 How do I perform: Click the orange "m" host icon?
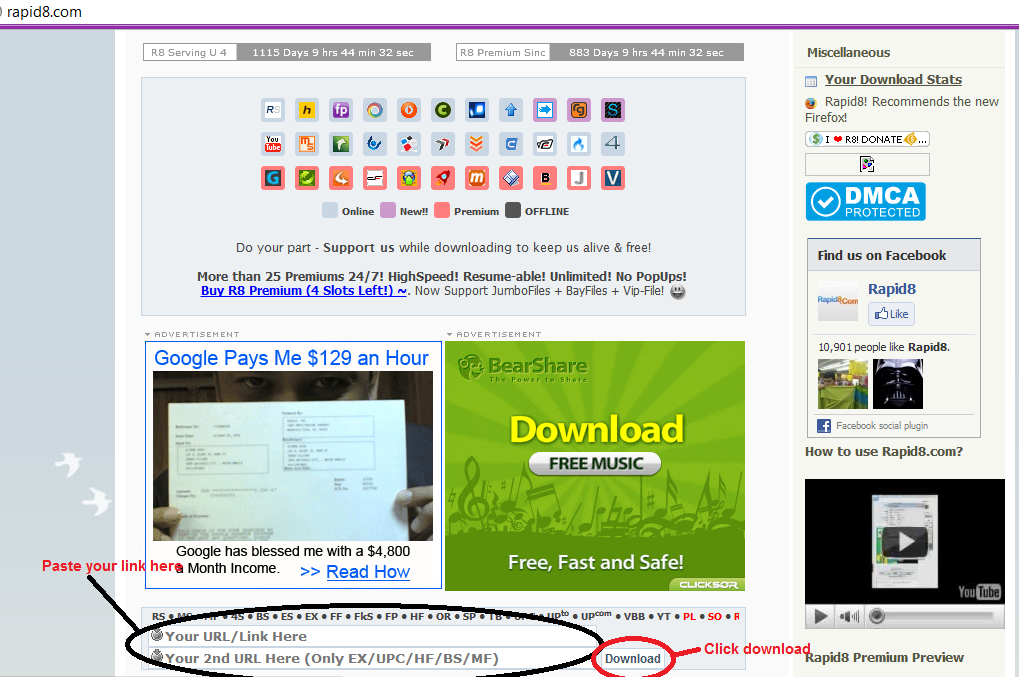tap(477, 178)
